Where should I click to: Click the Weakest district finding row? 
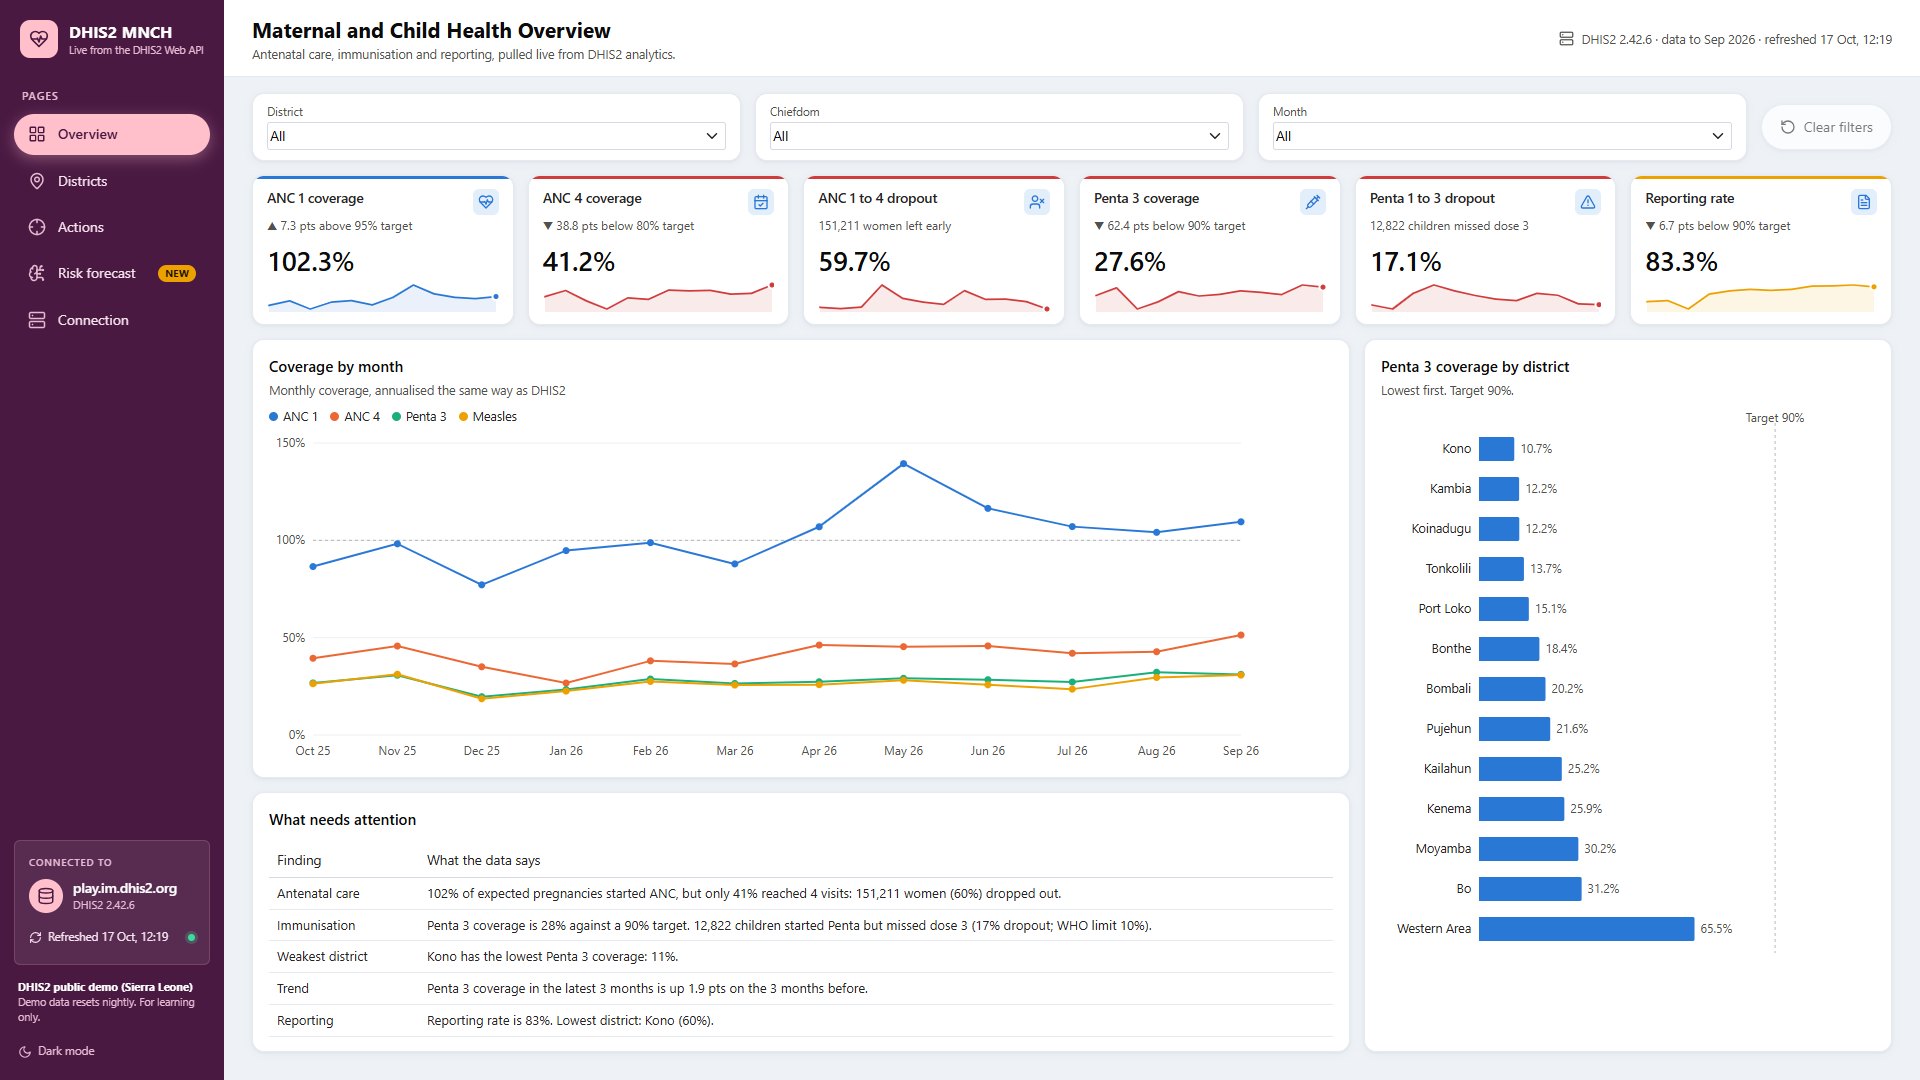(x=801, y=957)
